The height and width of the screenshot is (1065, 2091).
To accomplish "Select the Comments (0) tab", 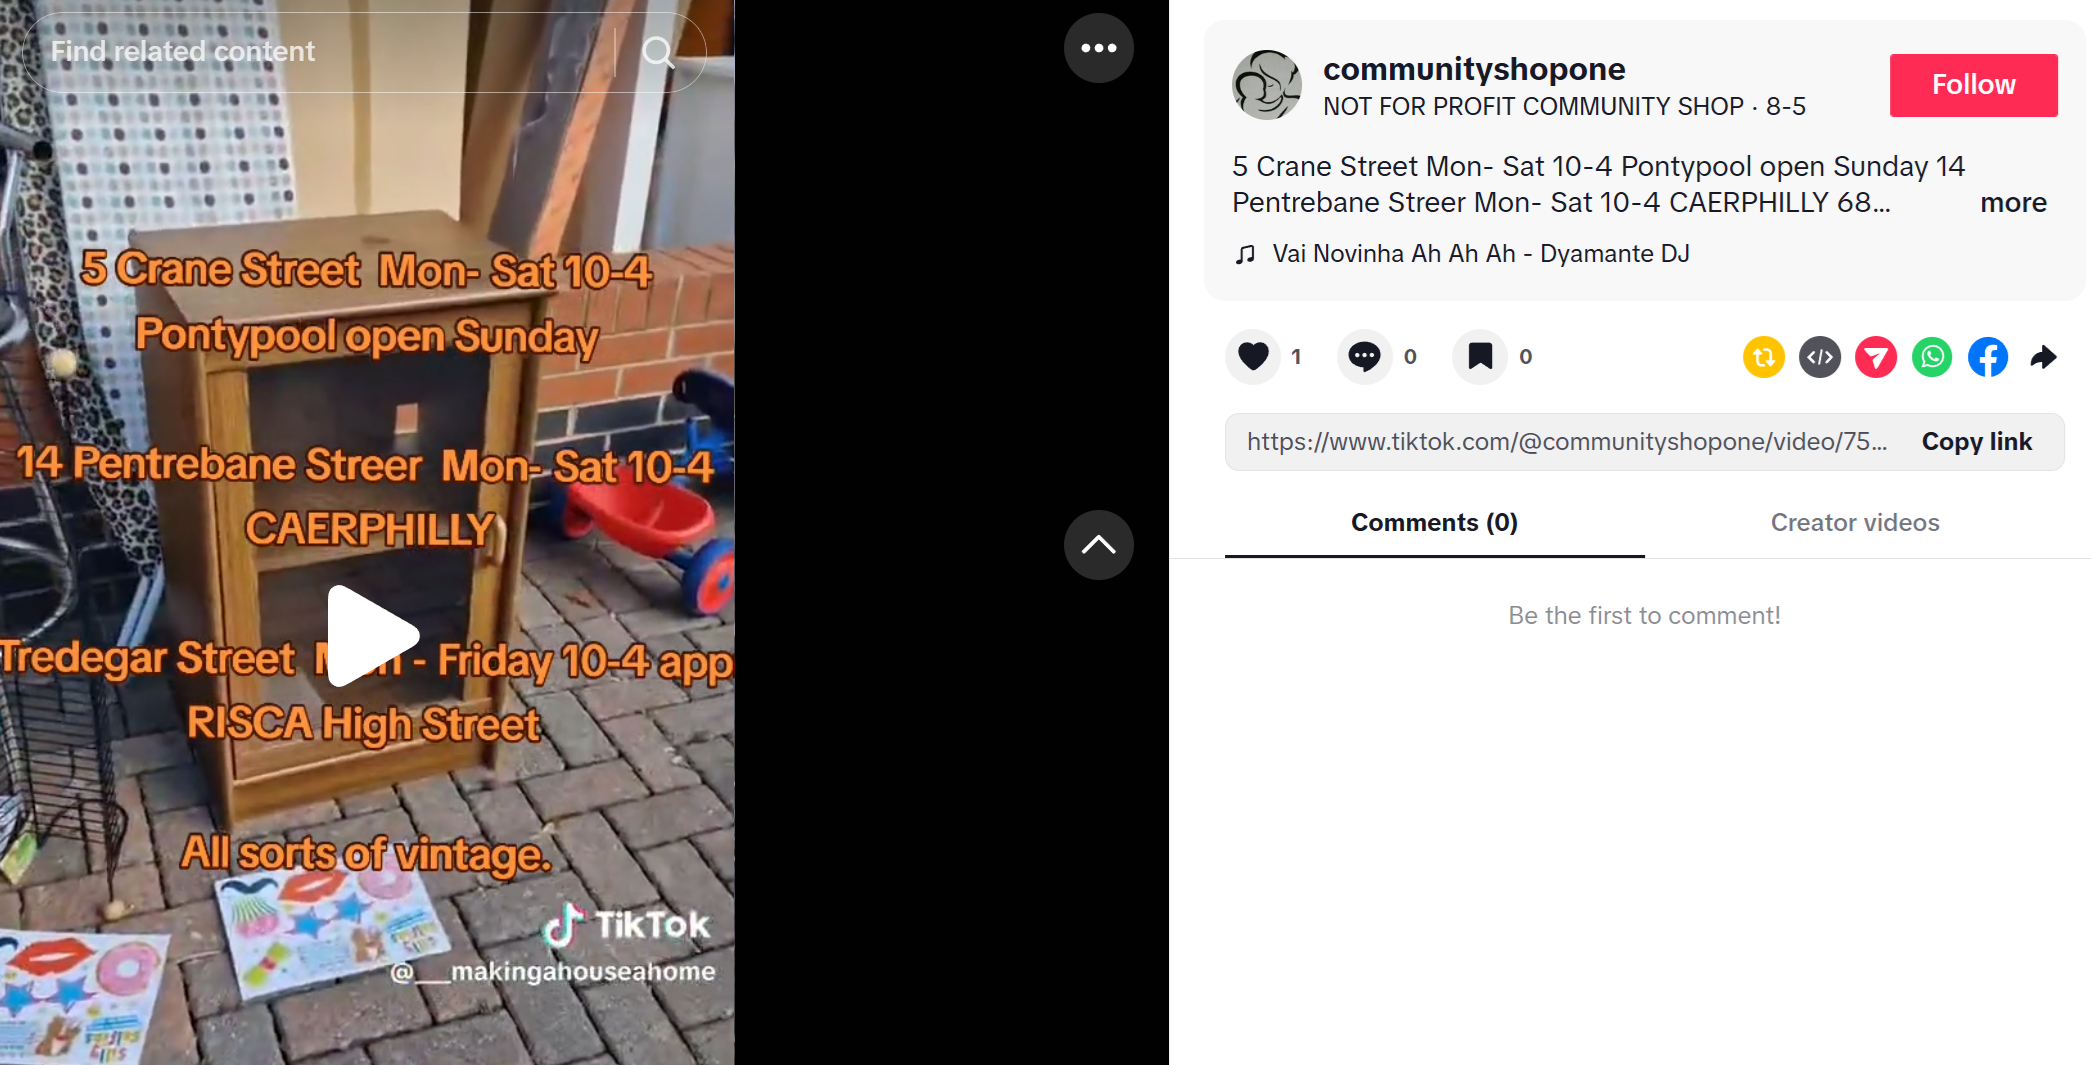I will (1434, 523).
